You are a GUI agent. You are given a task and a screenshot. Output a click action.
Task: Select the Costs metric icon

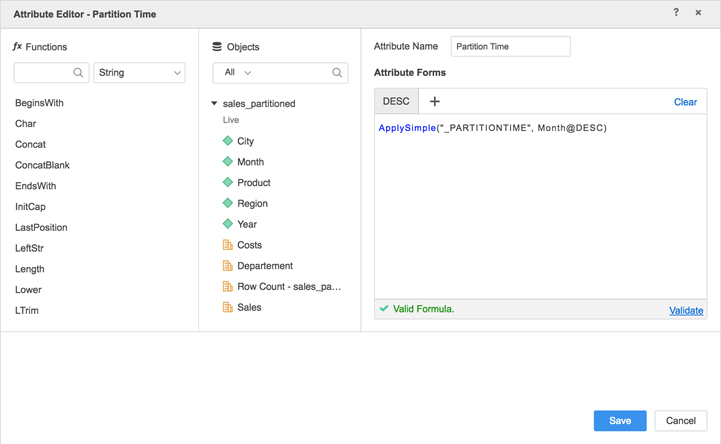(228, 245)
